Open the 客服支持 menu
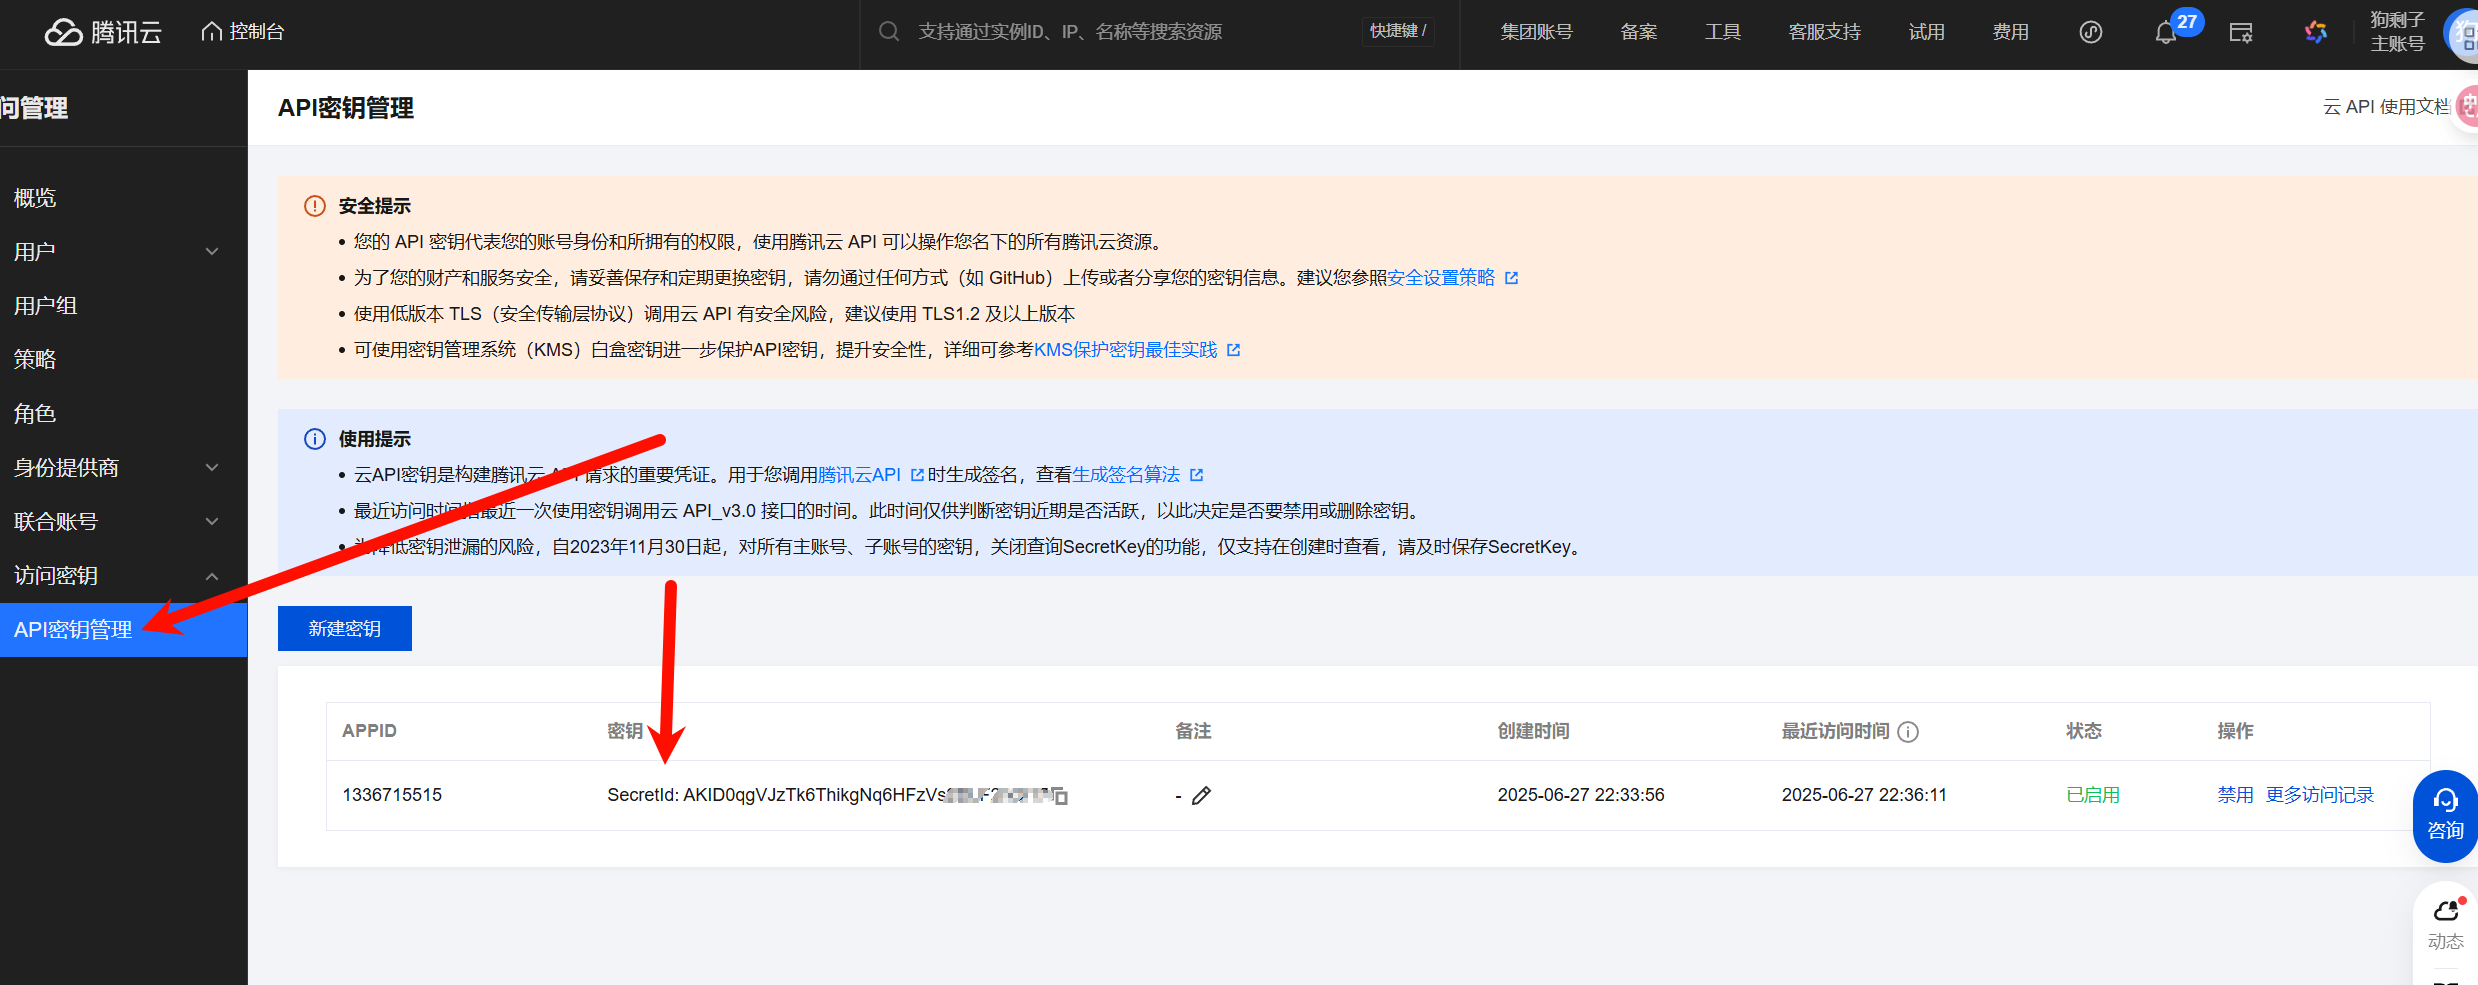Screen dimensions: 2478x985 pyautogui.click(x=1825, y=32)
